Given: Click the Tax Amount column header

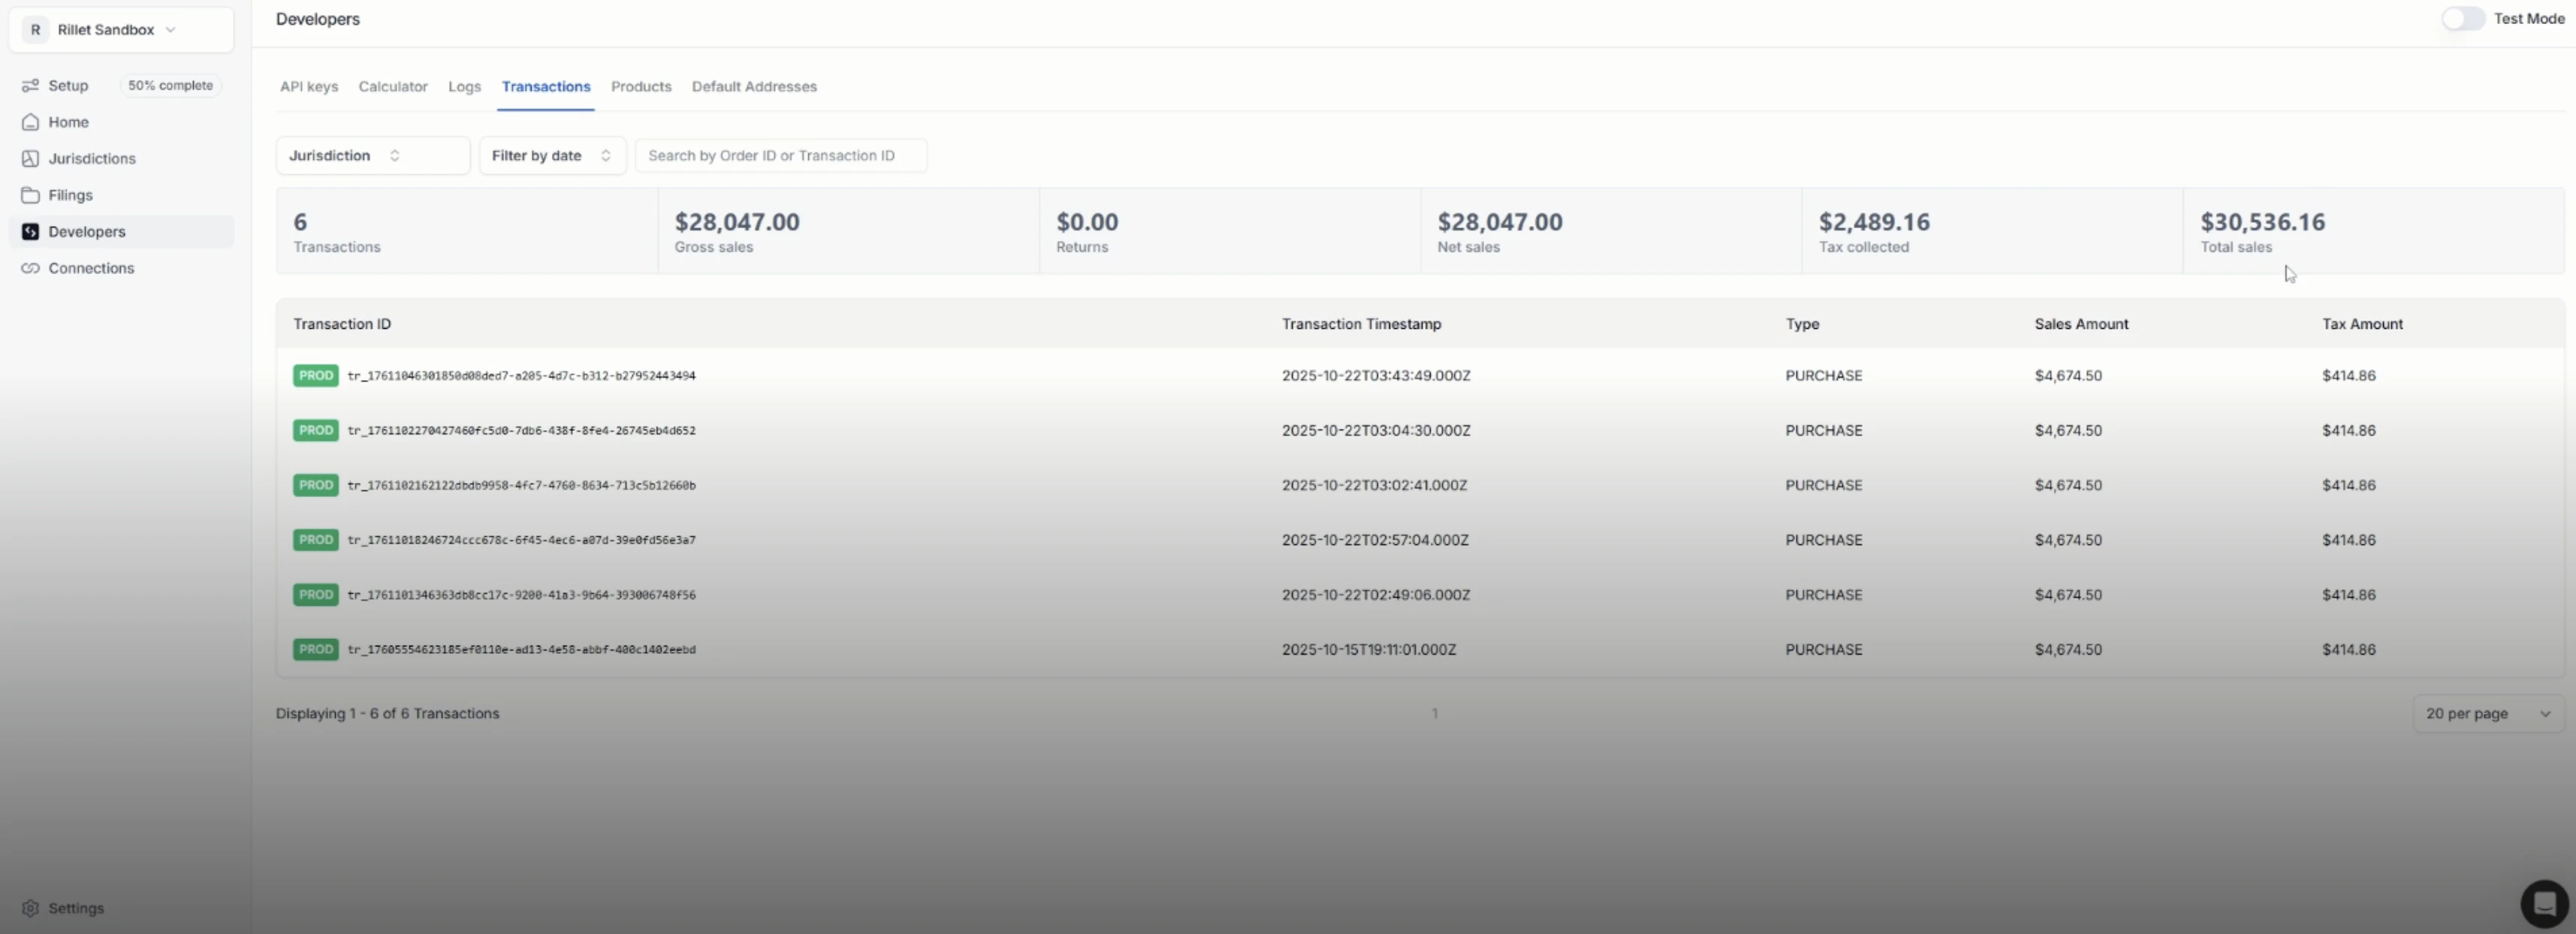Looking at the screenshot, I should (2362, 324).
